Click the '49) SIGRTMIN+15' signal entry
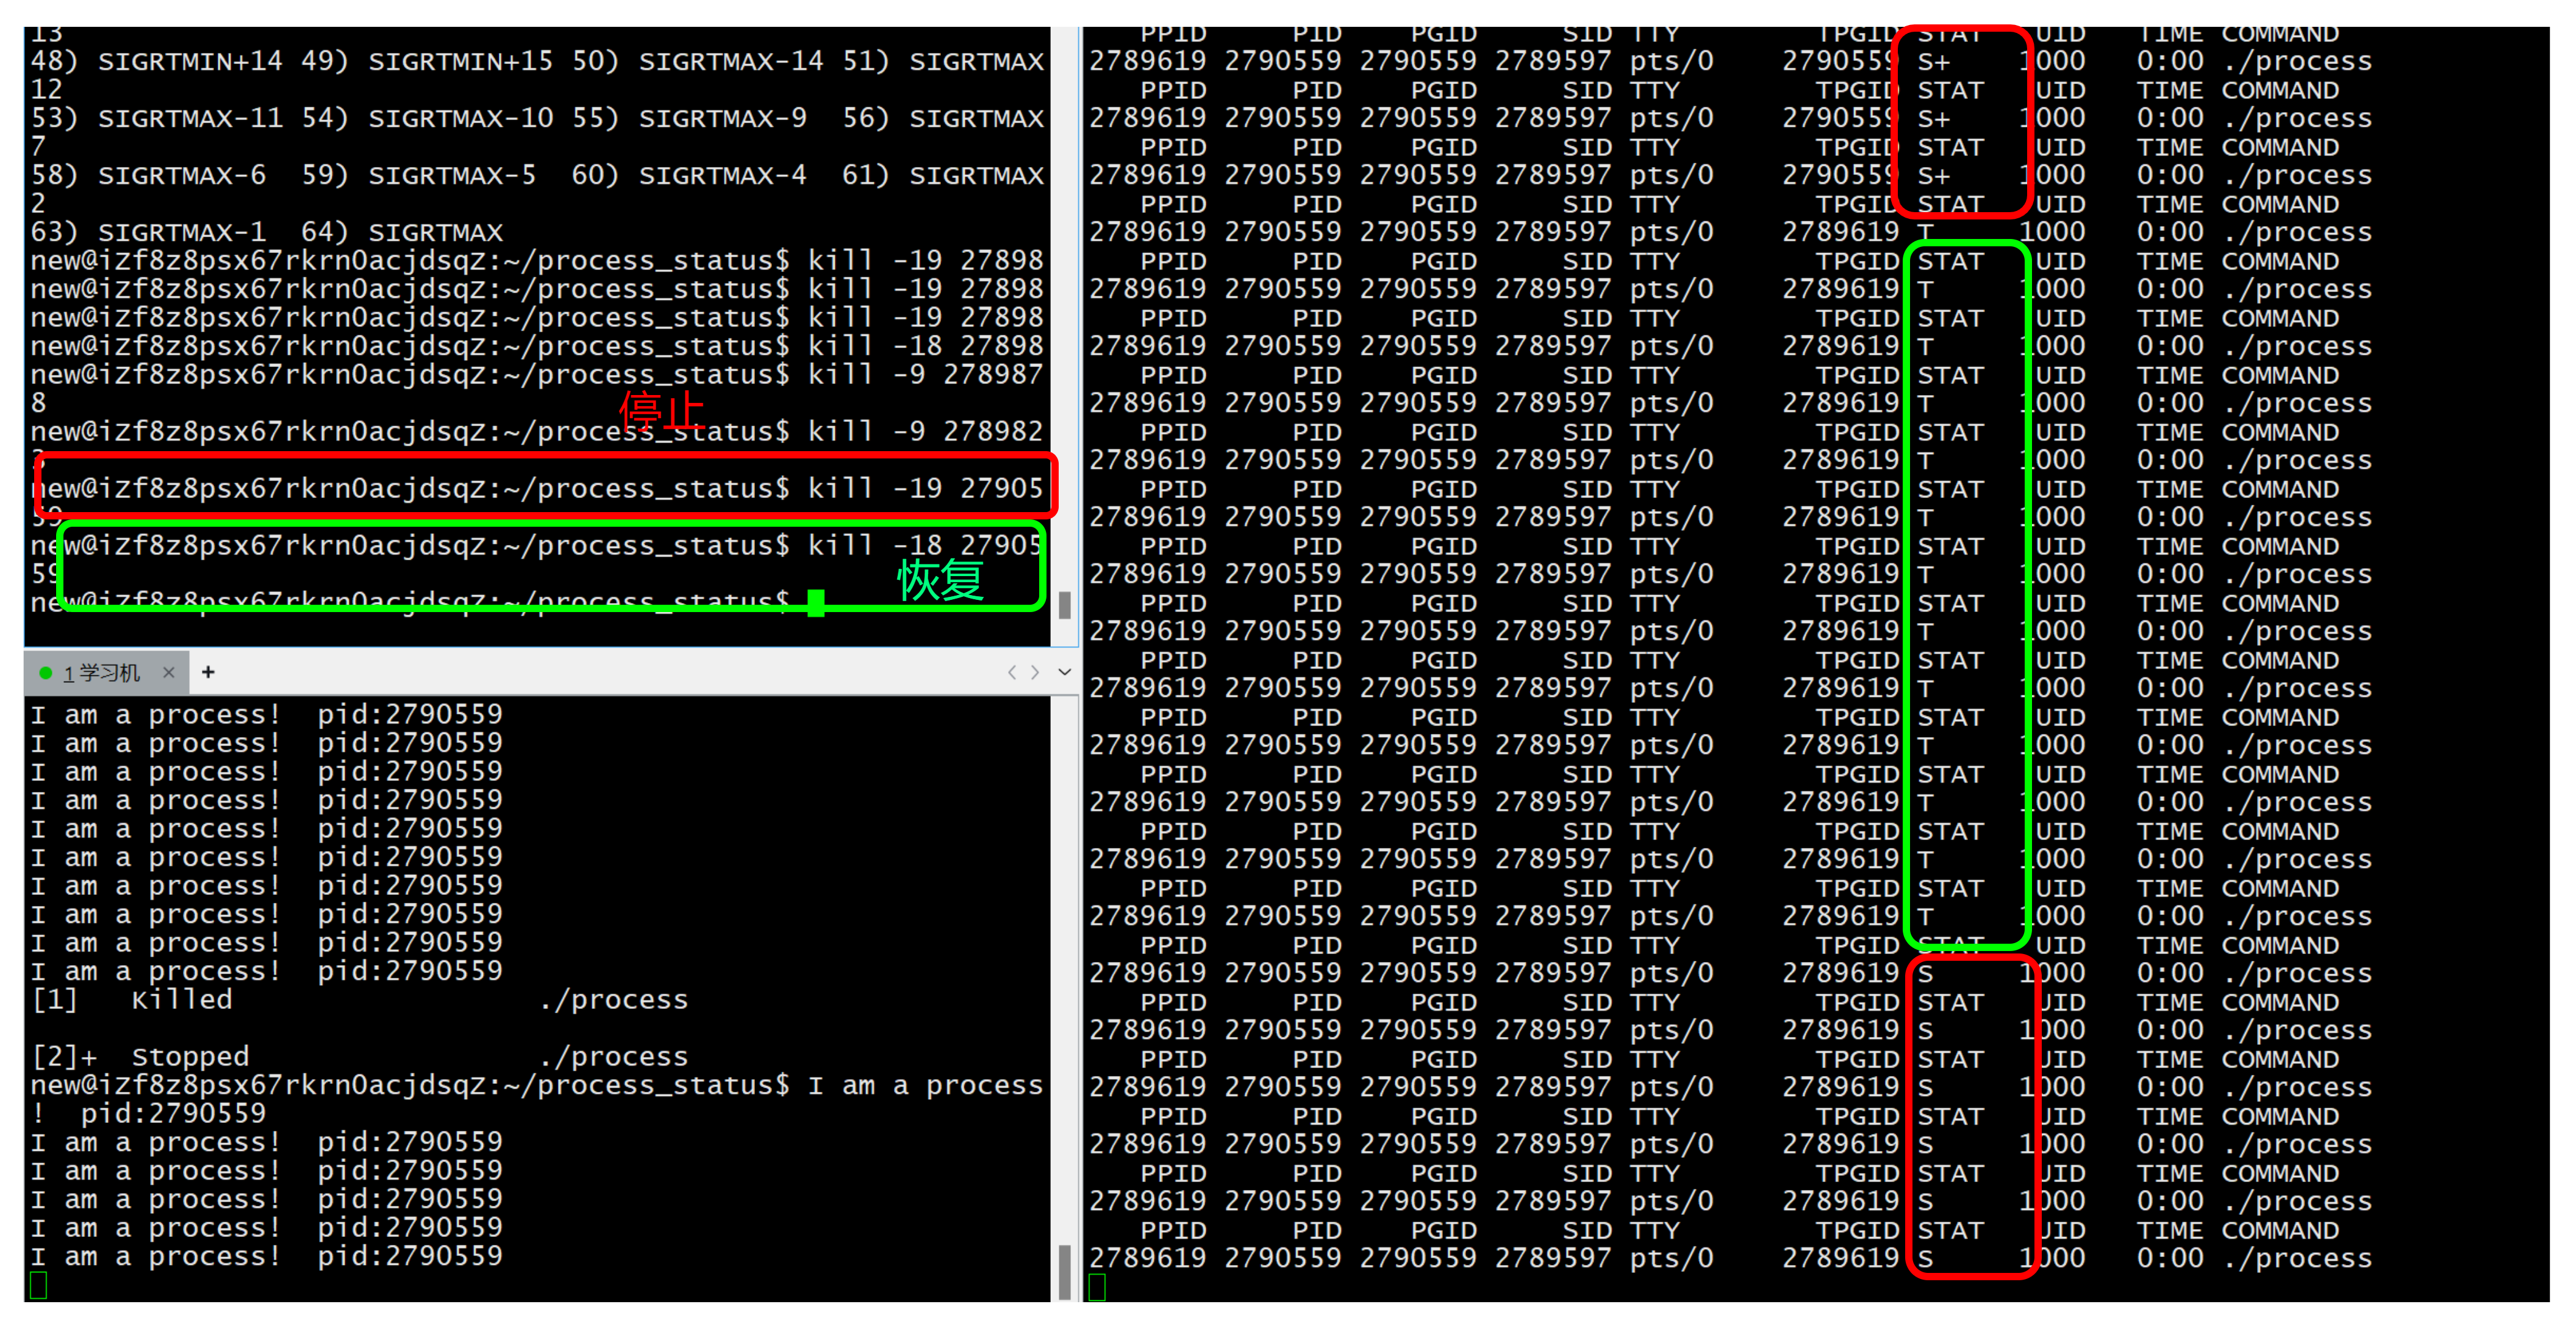This screenshot has width=2576, height=1329. tap(427, 61)
